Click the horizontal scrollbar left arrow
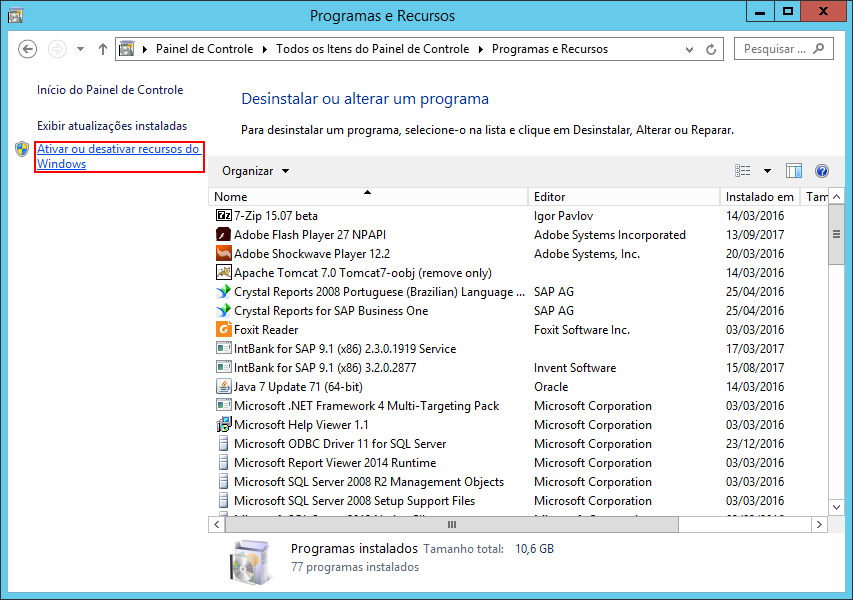Viewport: 853px width, 600px height. coord(217,524)
